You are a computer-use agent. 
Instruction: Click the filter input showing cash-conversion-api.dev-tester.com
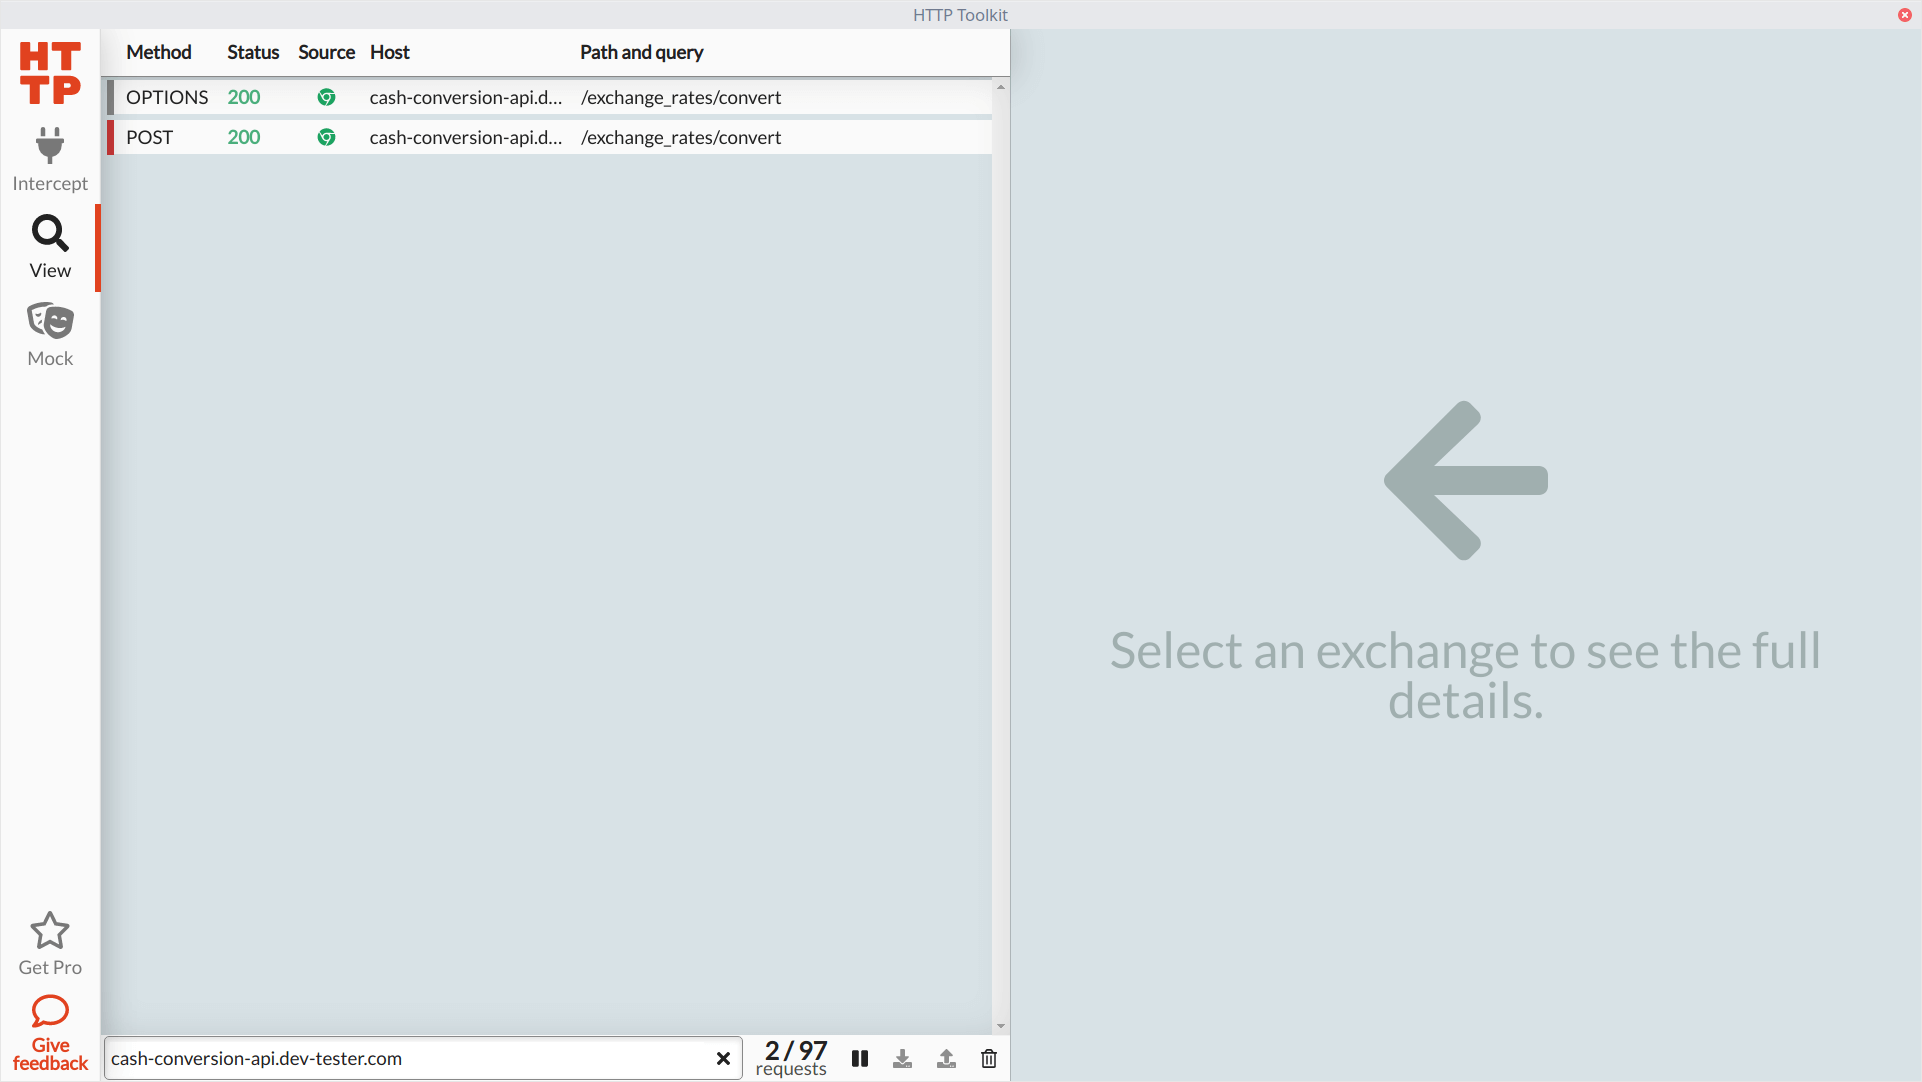click(400, 1058)
